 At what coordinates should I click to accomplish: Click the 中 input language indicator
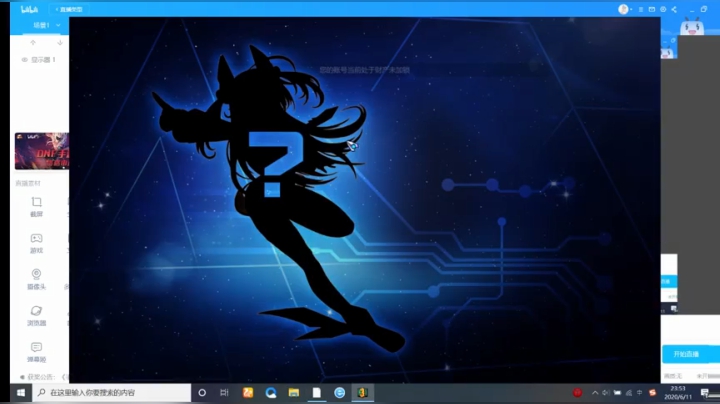[x=640, y=393]
